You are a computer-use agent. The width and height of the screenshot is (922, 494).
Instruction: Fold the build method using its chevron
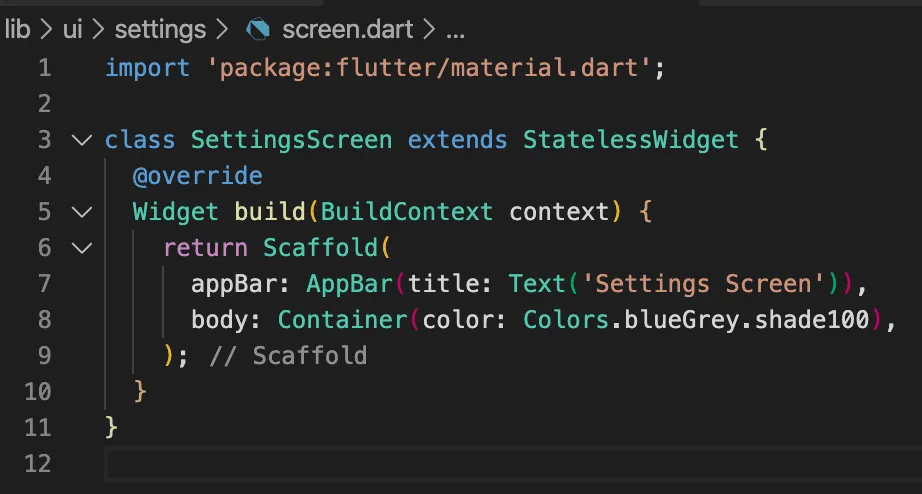tap(81, 212)
